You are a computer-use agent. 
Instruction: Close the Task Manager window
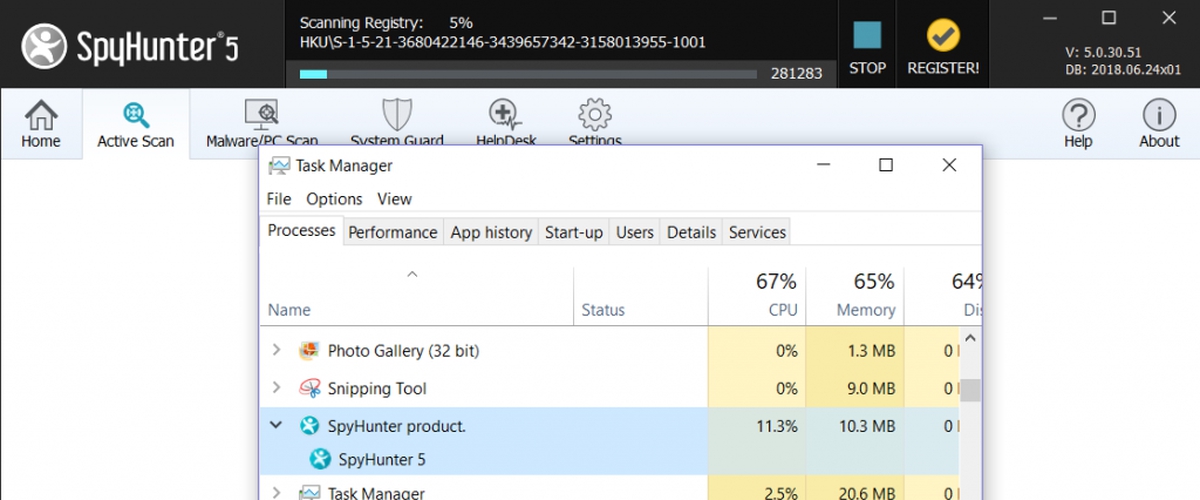[949, 165]
